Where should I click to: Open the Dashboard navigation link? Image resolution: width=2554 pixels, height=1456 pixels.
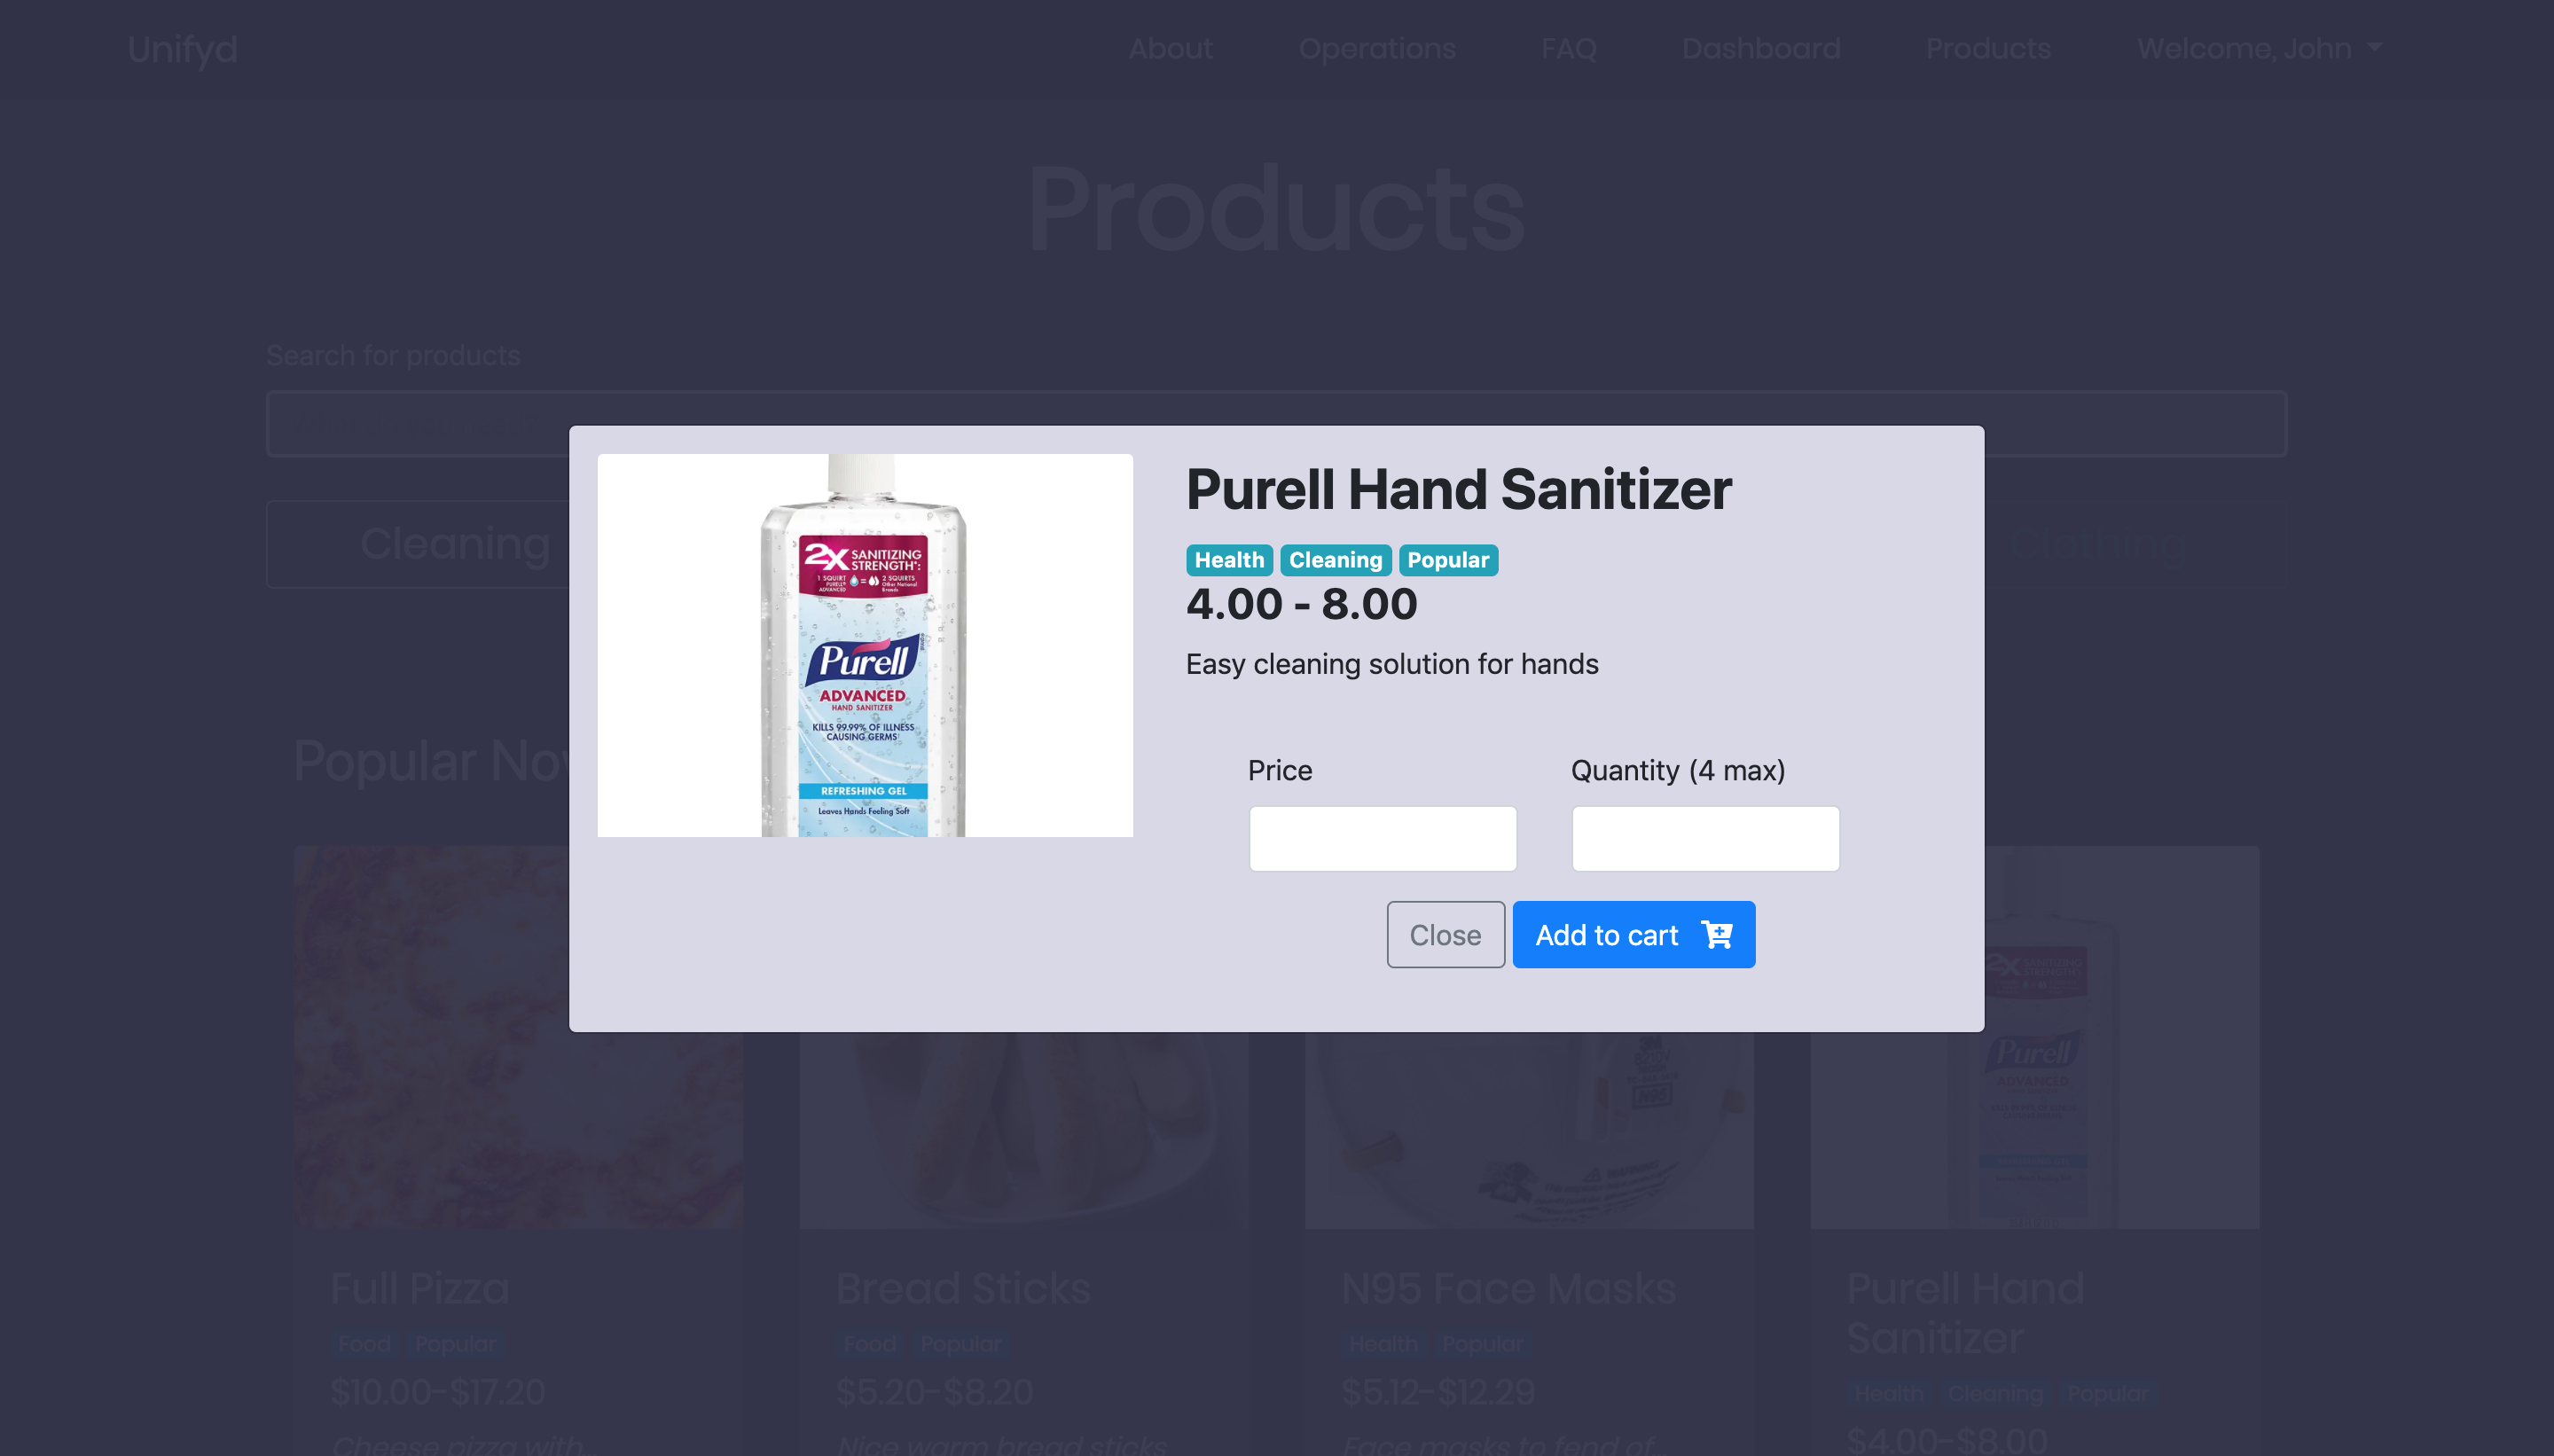(1760, 48)
